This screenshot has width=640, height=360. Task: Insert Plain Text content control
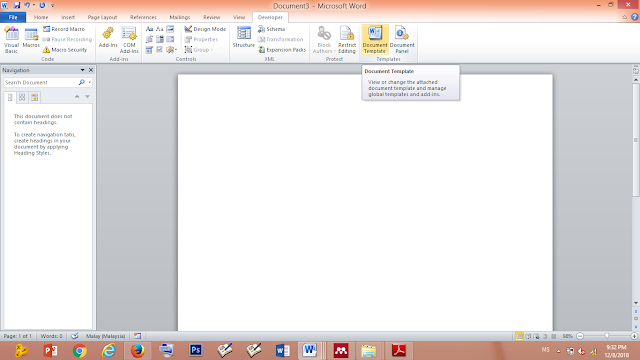pos(160,29)
